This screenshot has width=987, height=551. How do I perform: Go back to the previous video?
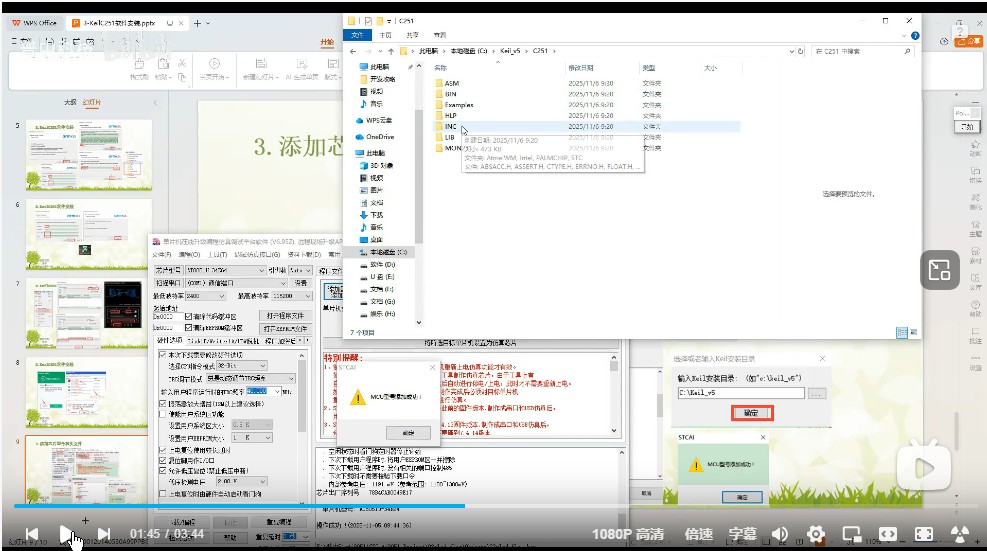tap(31, 534)
